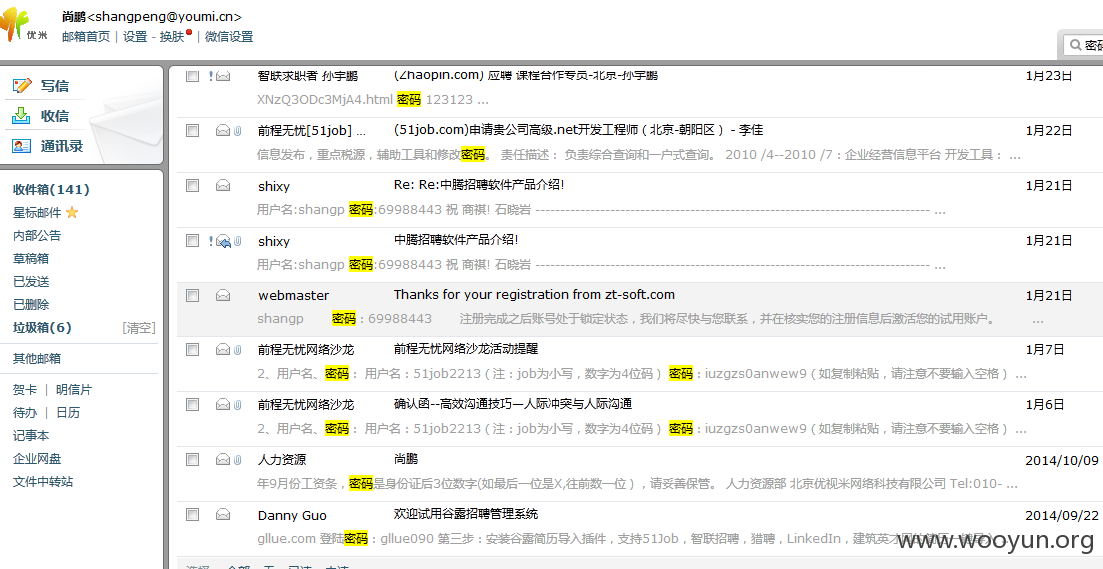The image size is (1103, 569).
Task: Click [清空] to empty the spam folder
Action: [139, 328]
